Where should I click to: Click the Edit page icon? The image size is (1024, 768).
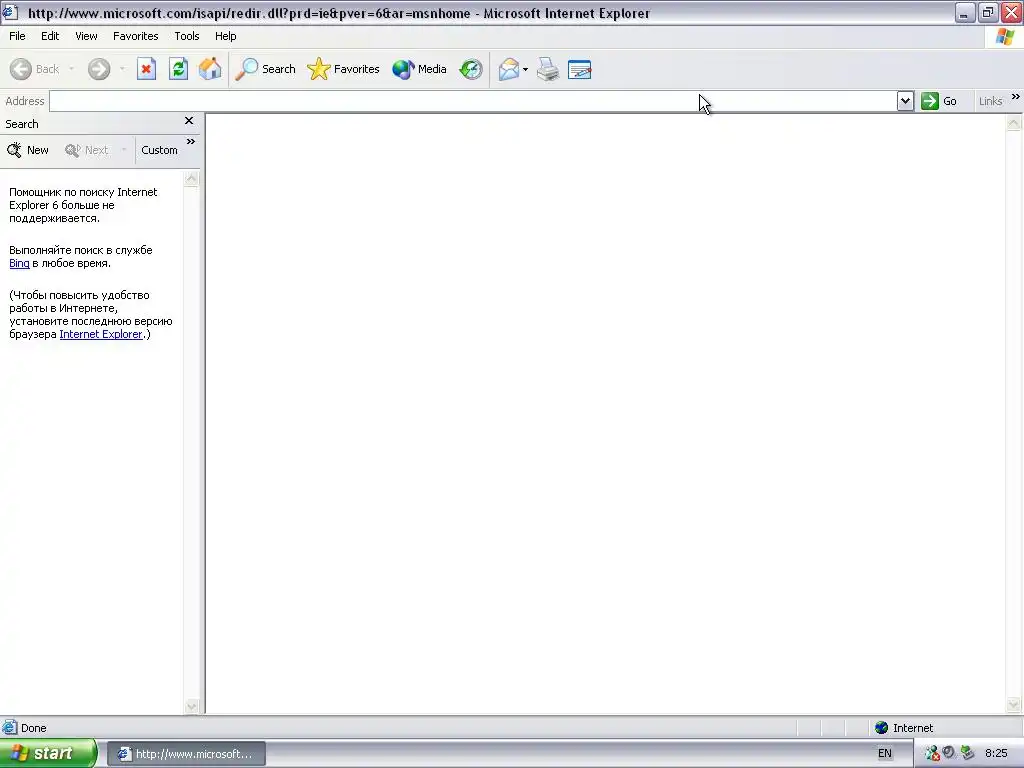tap(580, 69)
